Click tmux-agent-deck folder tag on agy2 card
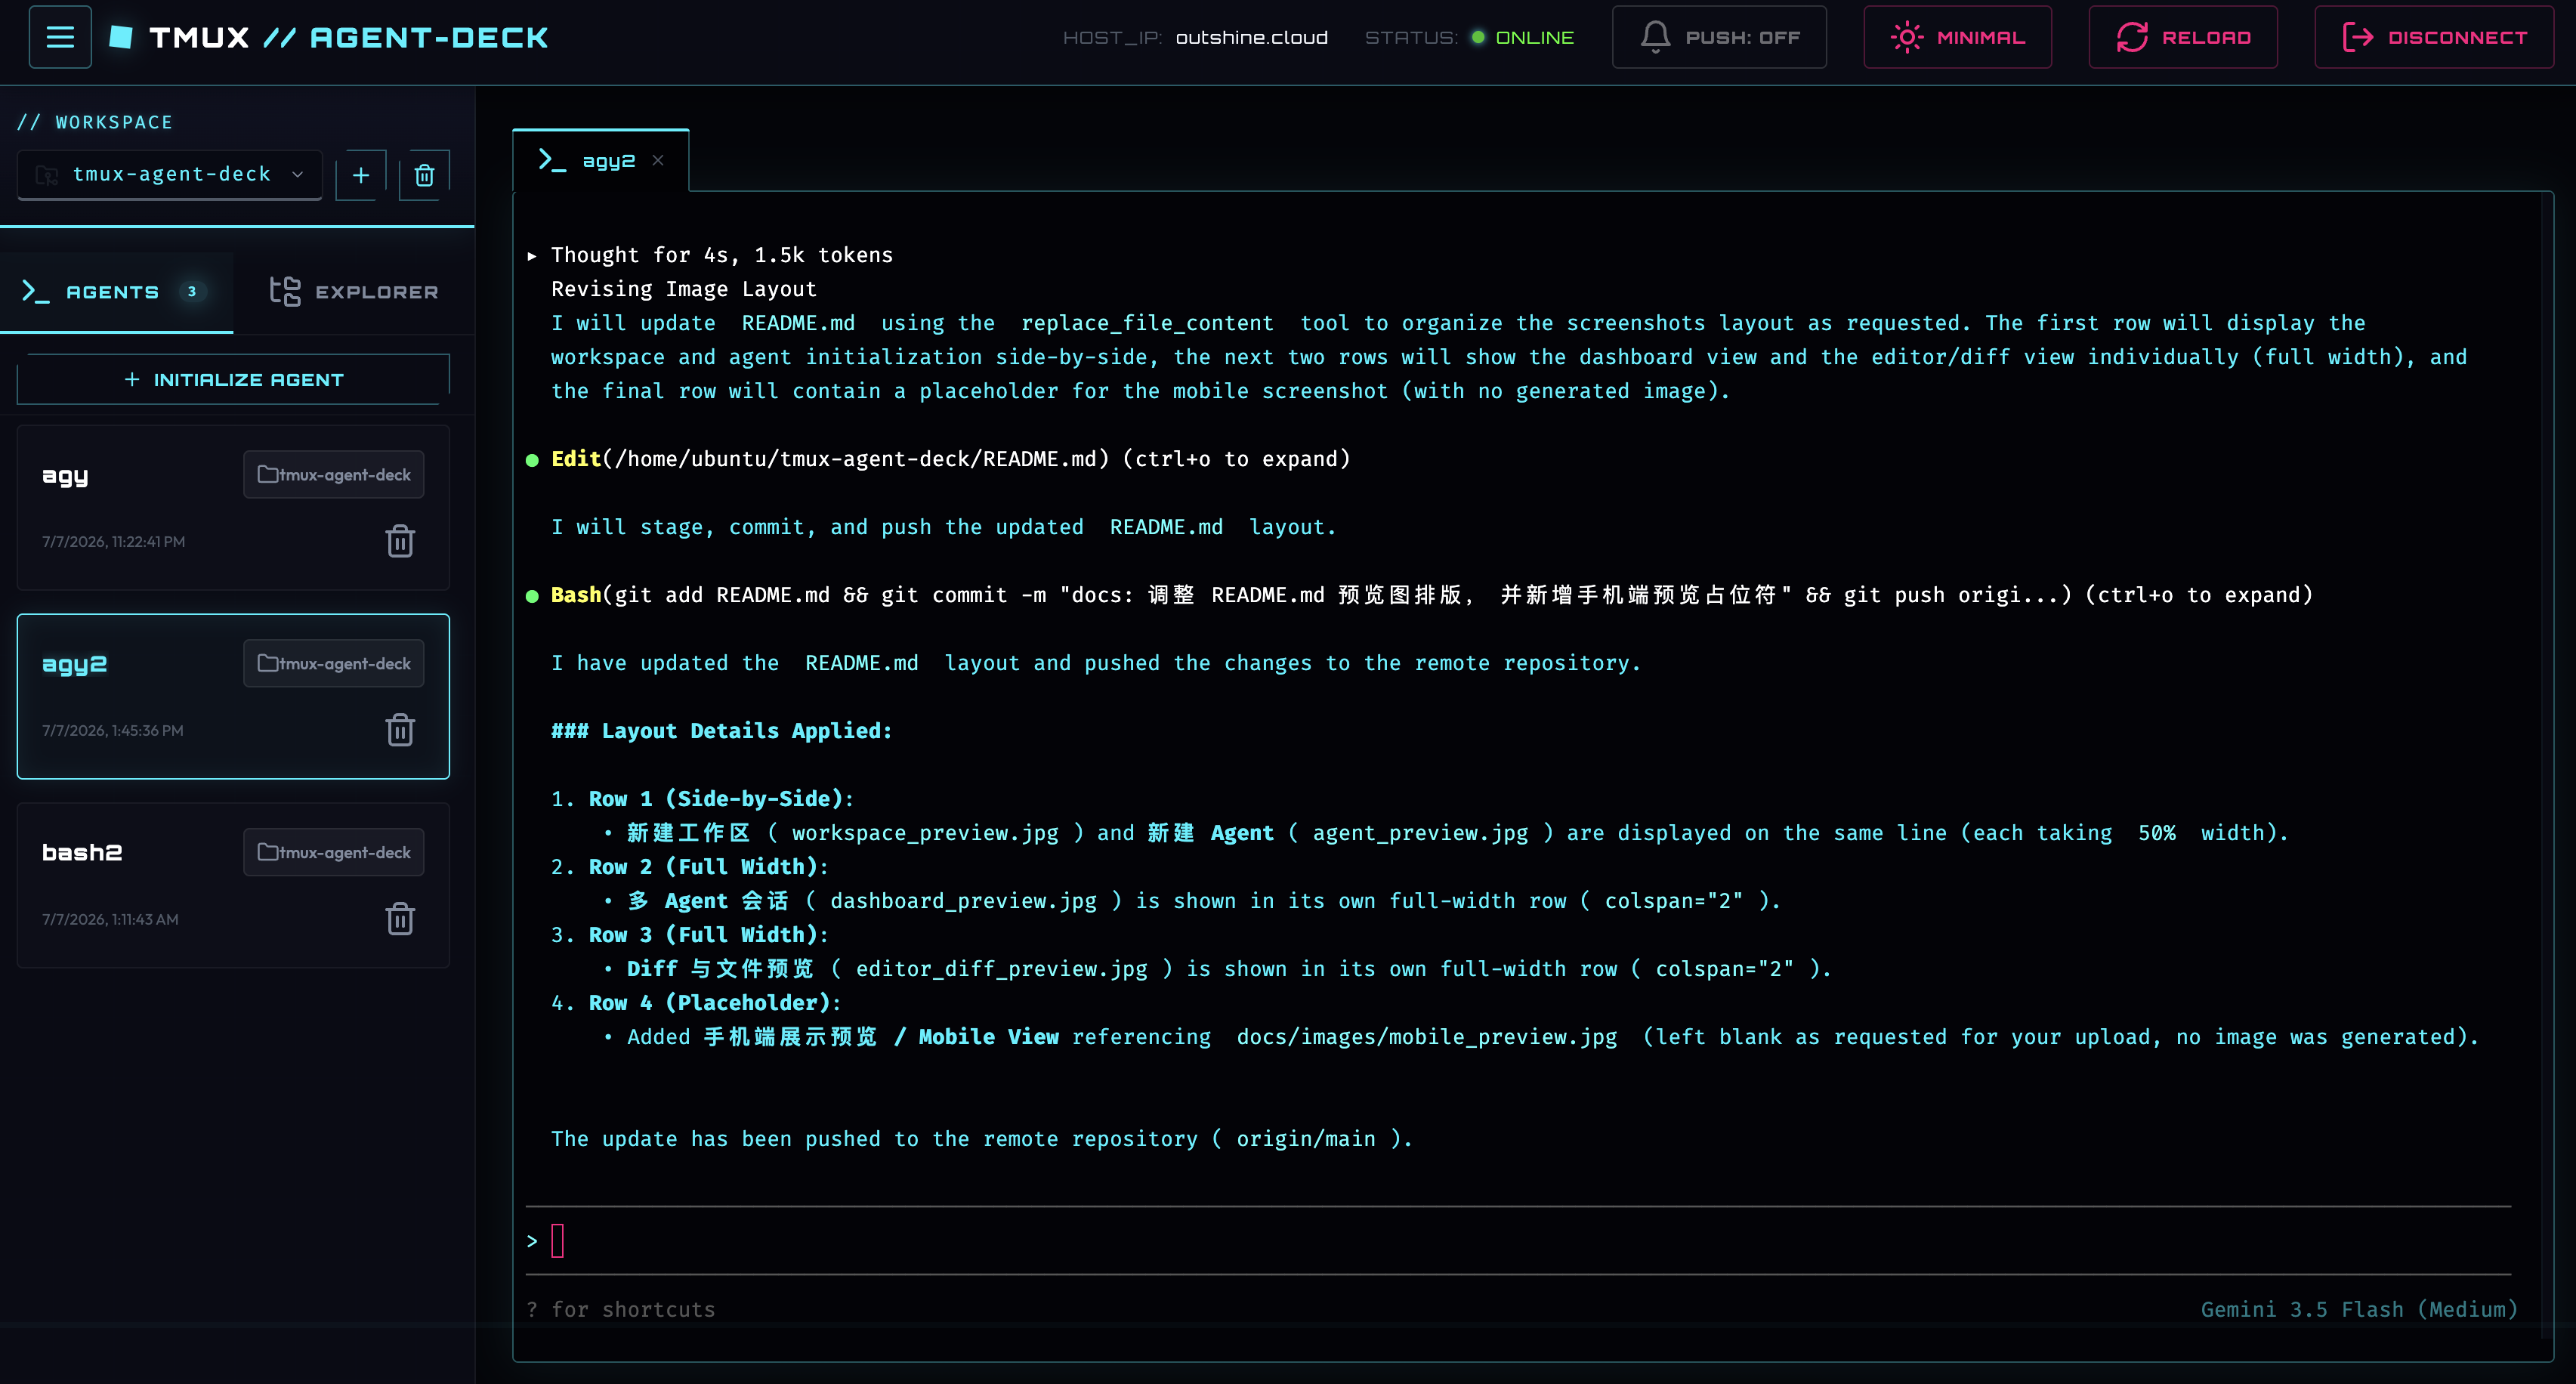Image resolution: width=2576 pixels, height=1384 pixels. pyautogui.click(x=334, y=663)
